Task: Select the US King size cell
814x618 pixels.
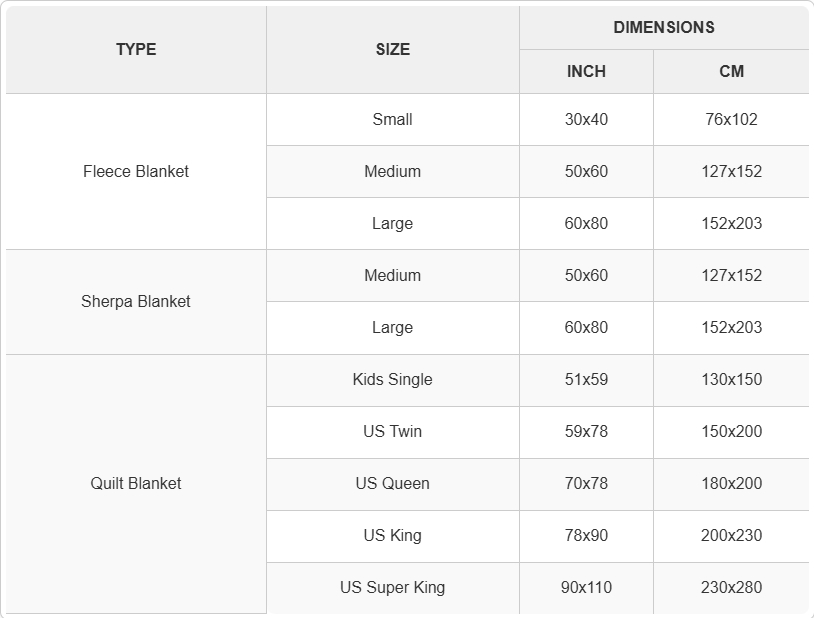Action: pos(393,536)
